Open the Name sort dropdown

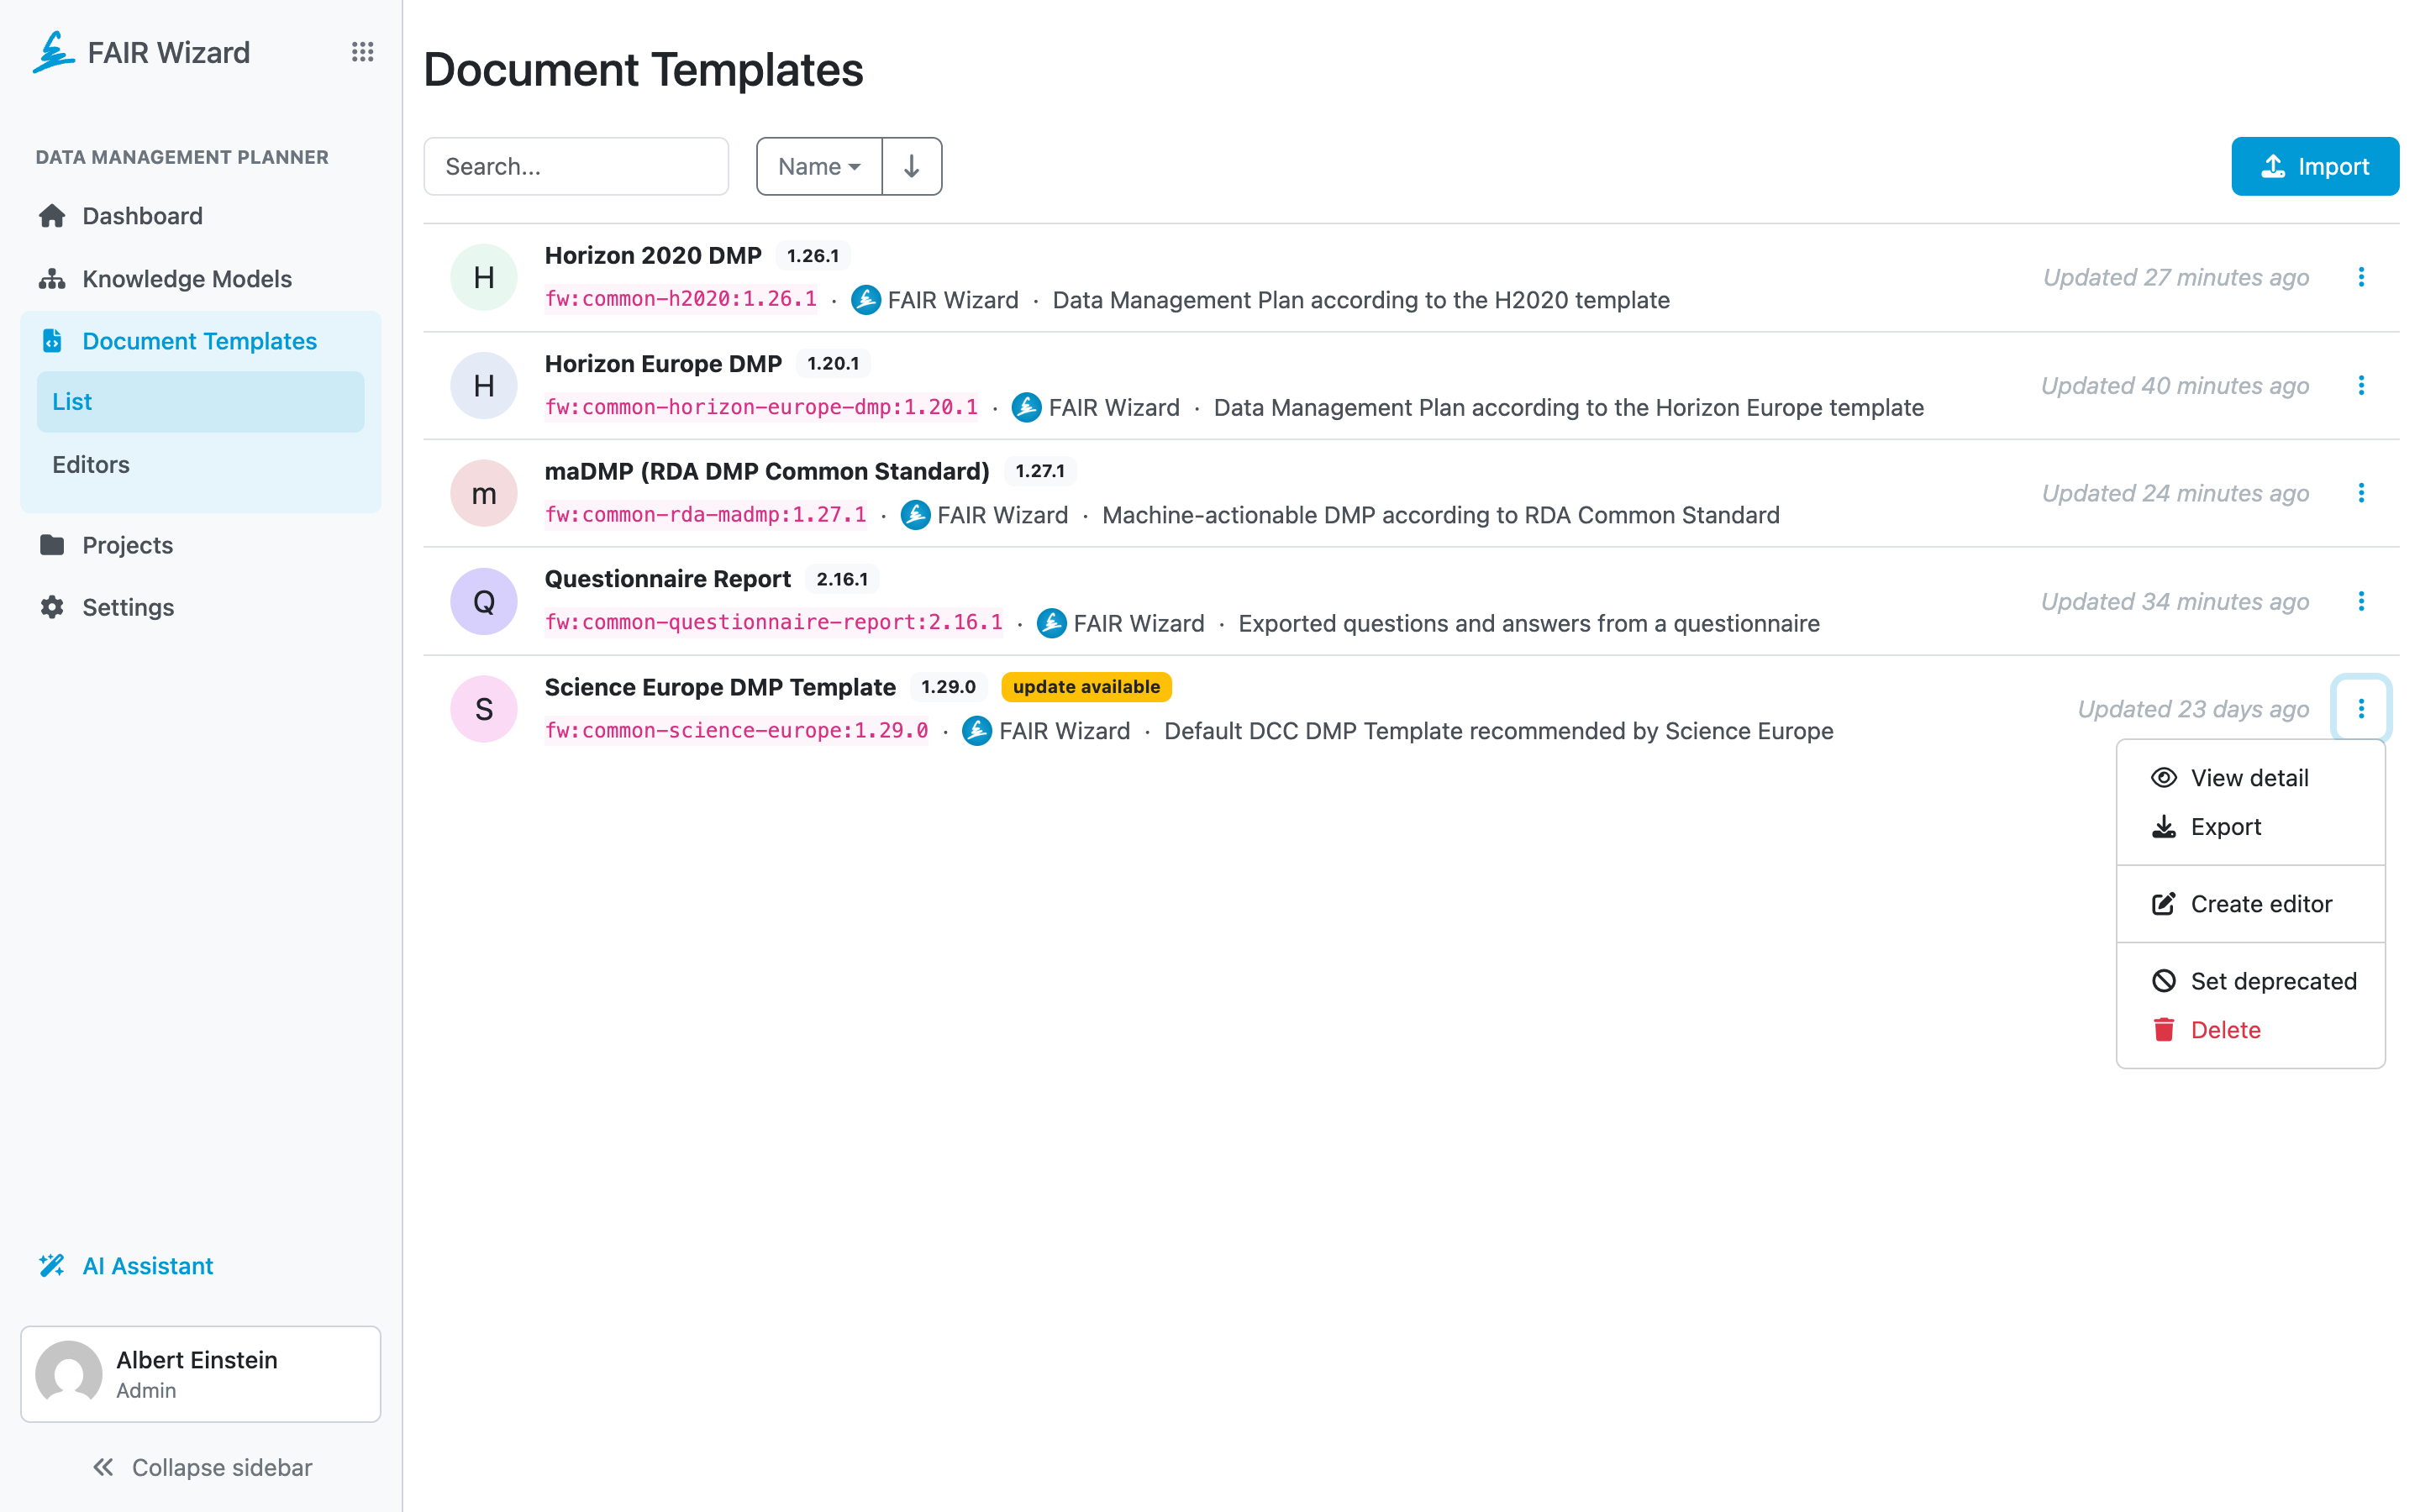(x=819, y=166)
